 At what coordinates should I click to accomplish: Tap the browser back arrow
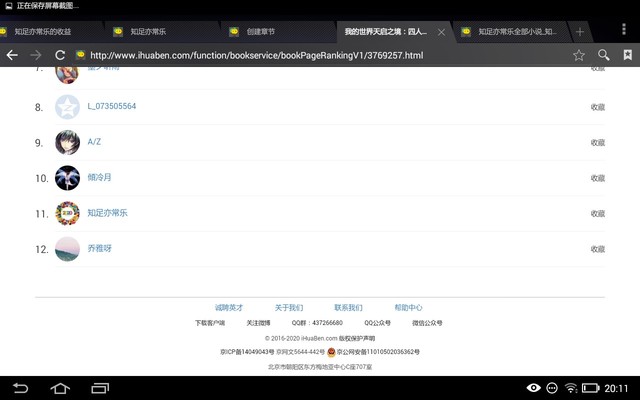pos(12,55)
